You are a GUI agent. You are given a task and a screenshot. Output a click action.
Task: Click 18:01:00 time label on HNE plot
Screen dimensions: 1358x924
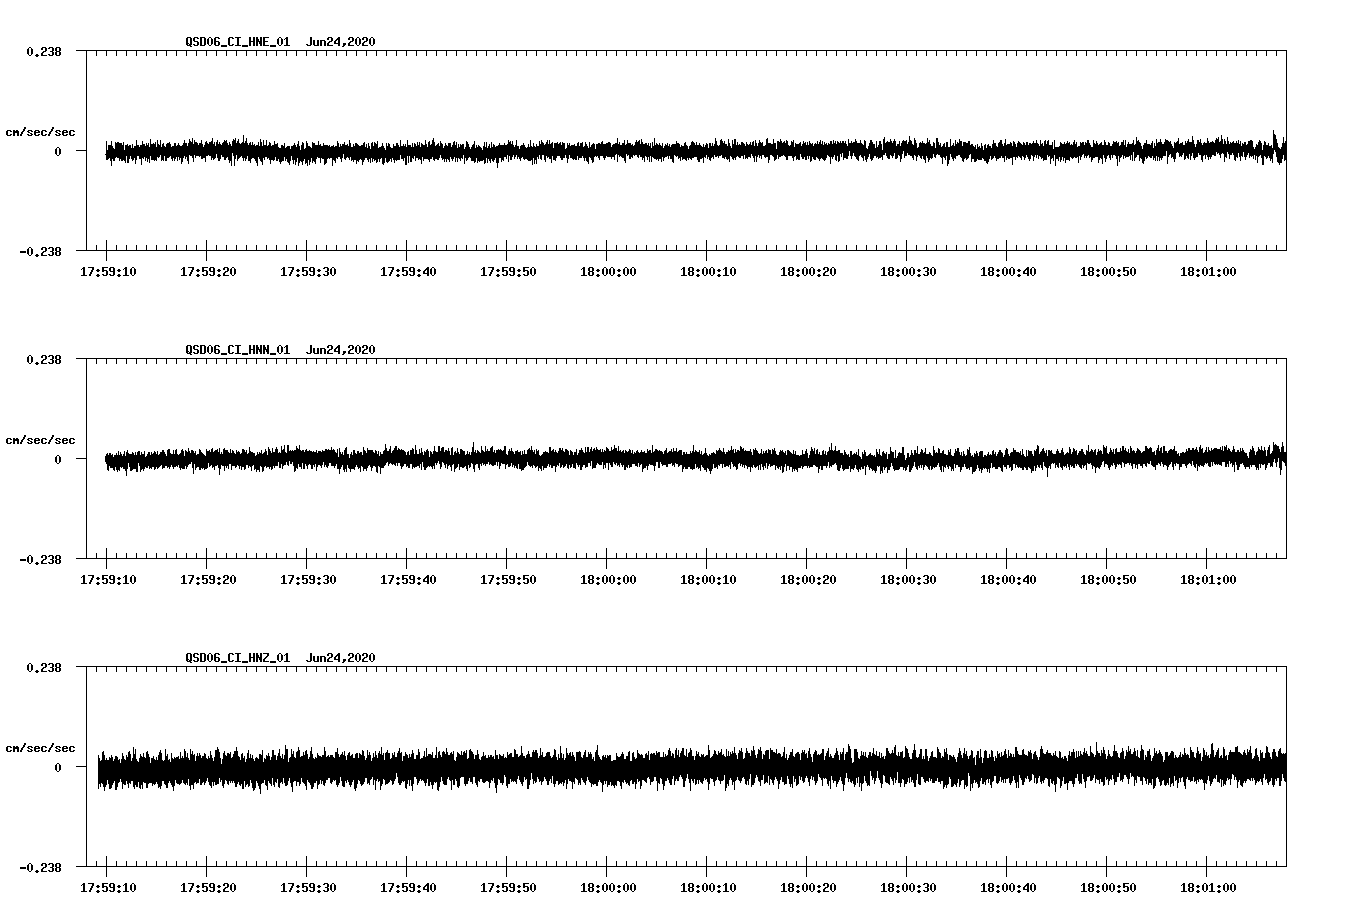[1207, 272]
